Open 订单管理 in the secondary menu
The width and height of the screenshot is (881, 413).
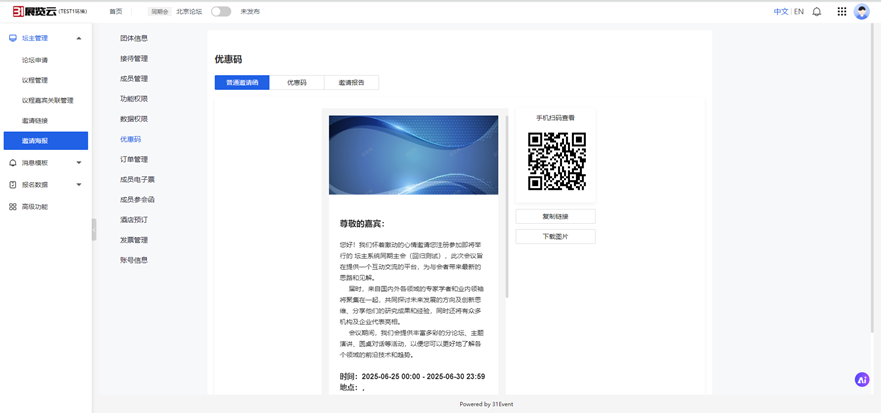click(x=134, y=160)
